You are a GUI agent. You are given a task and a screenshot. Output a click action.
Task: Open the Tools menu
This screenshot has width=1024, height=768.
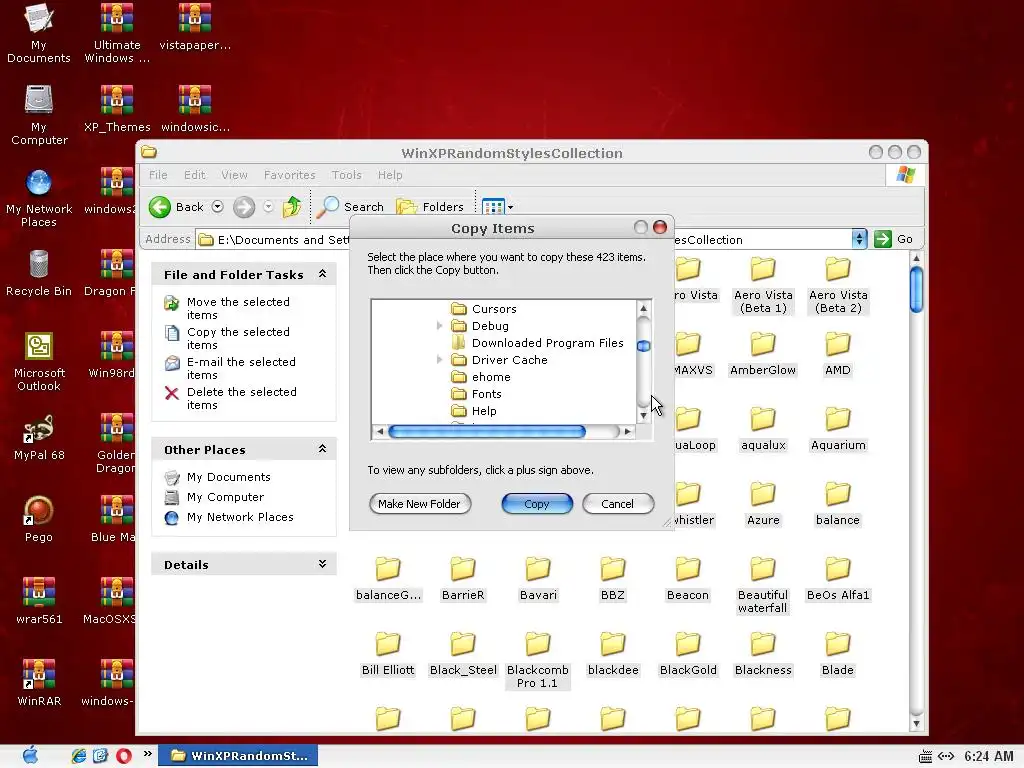(x=346, y=175)
